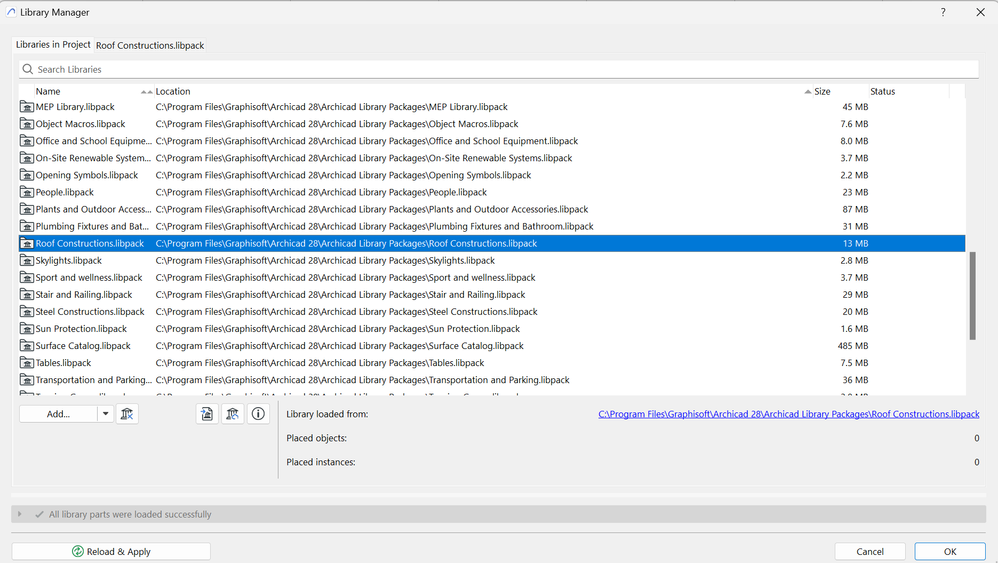Click the Add... button
This screenshot has width=998, height=563.
(x=59, y=414)
